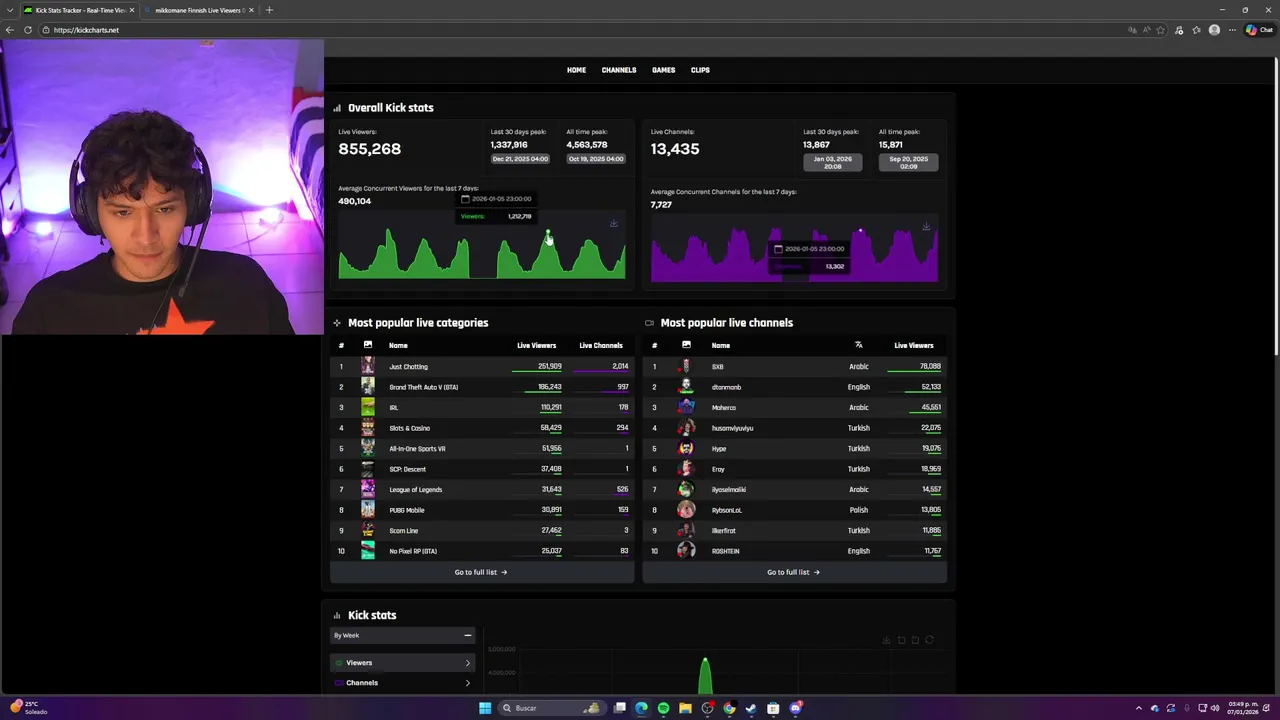Viewport: 1280px width, 720px height.
Task: Open Microsoft Store from the taskbar
Action: click(x=773, y=708)
